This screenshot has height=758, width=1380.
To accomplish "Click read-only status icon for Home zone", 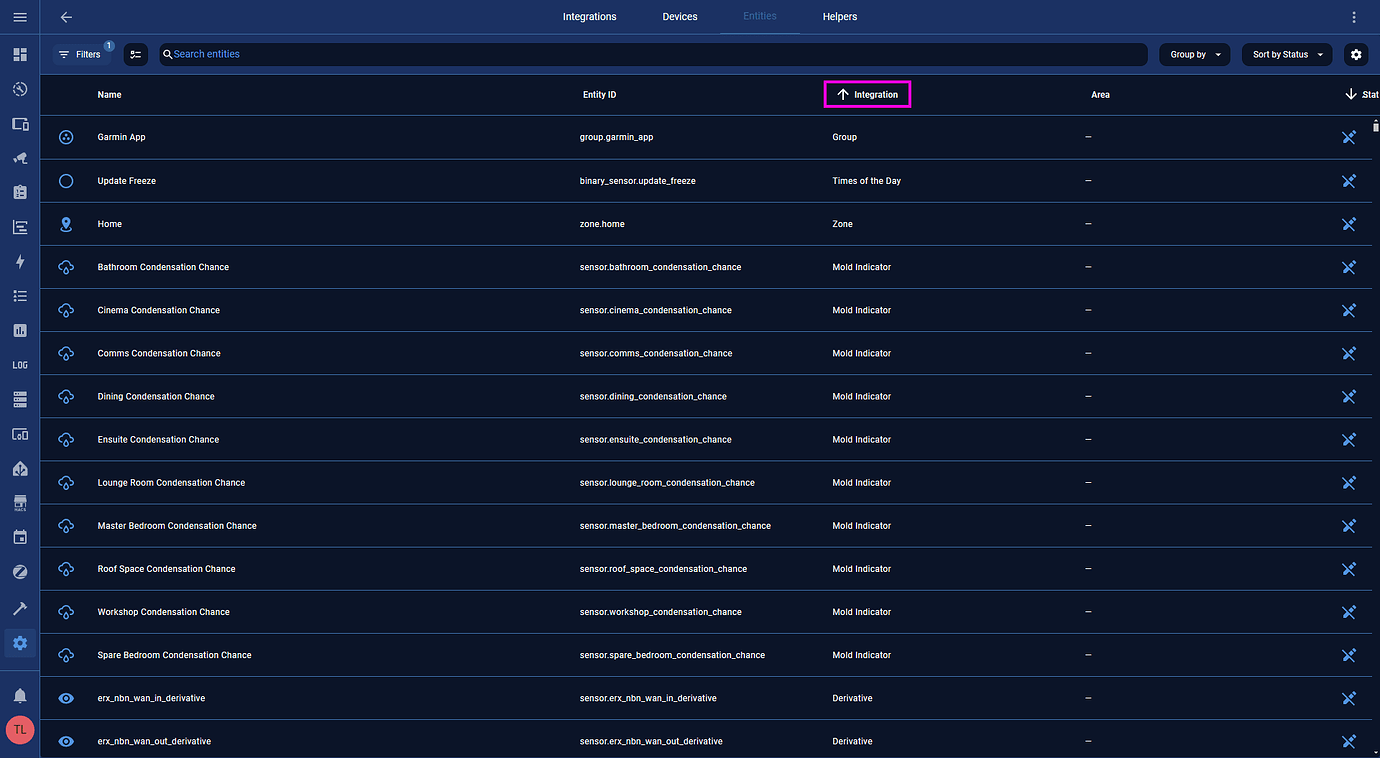I will point(1349,224).
